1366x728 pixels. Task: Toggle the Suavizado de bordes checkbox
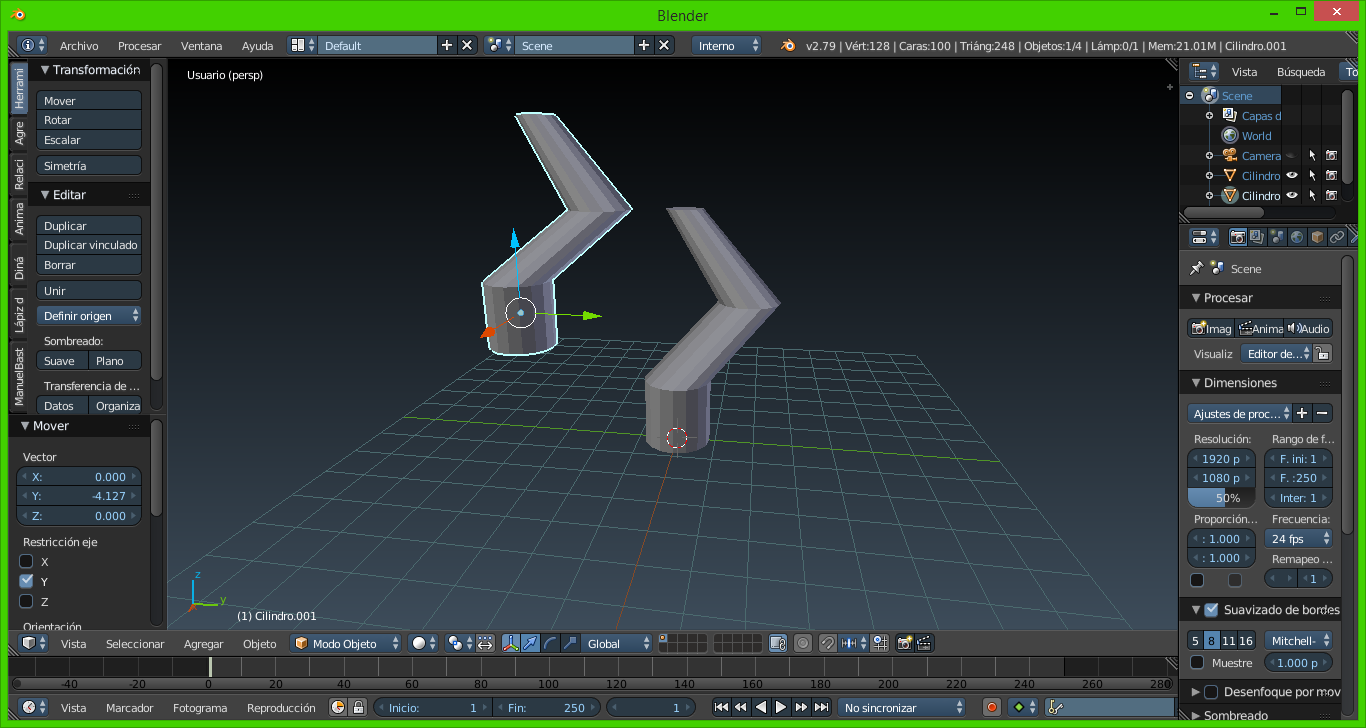tap(1211, 610)
